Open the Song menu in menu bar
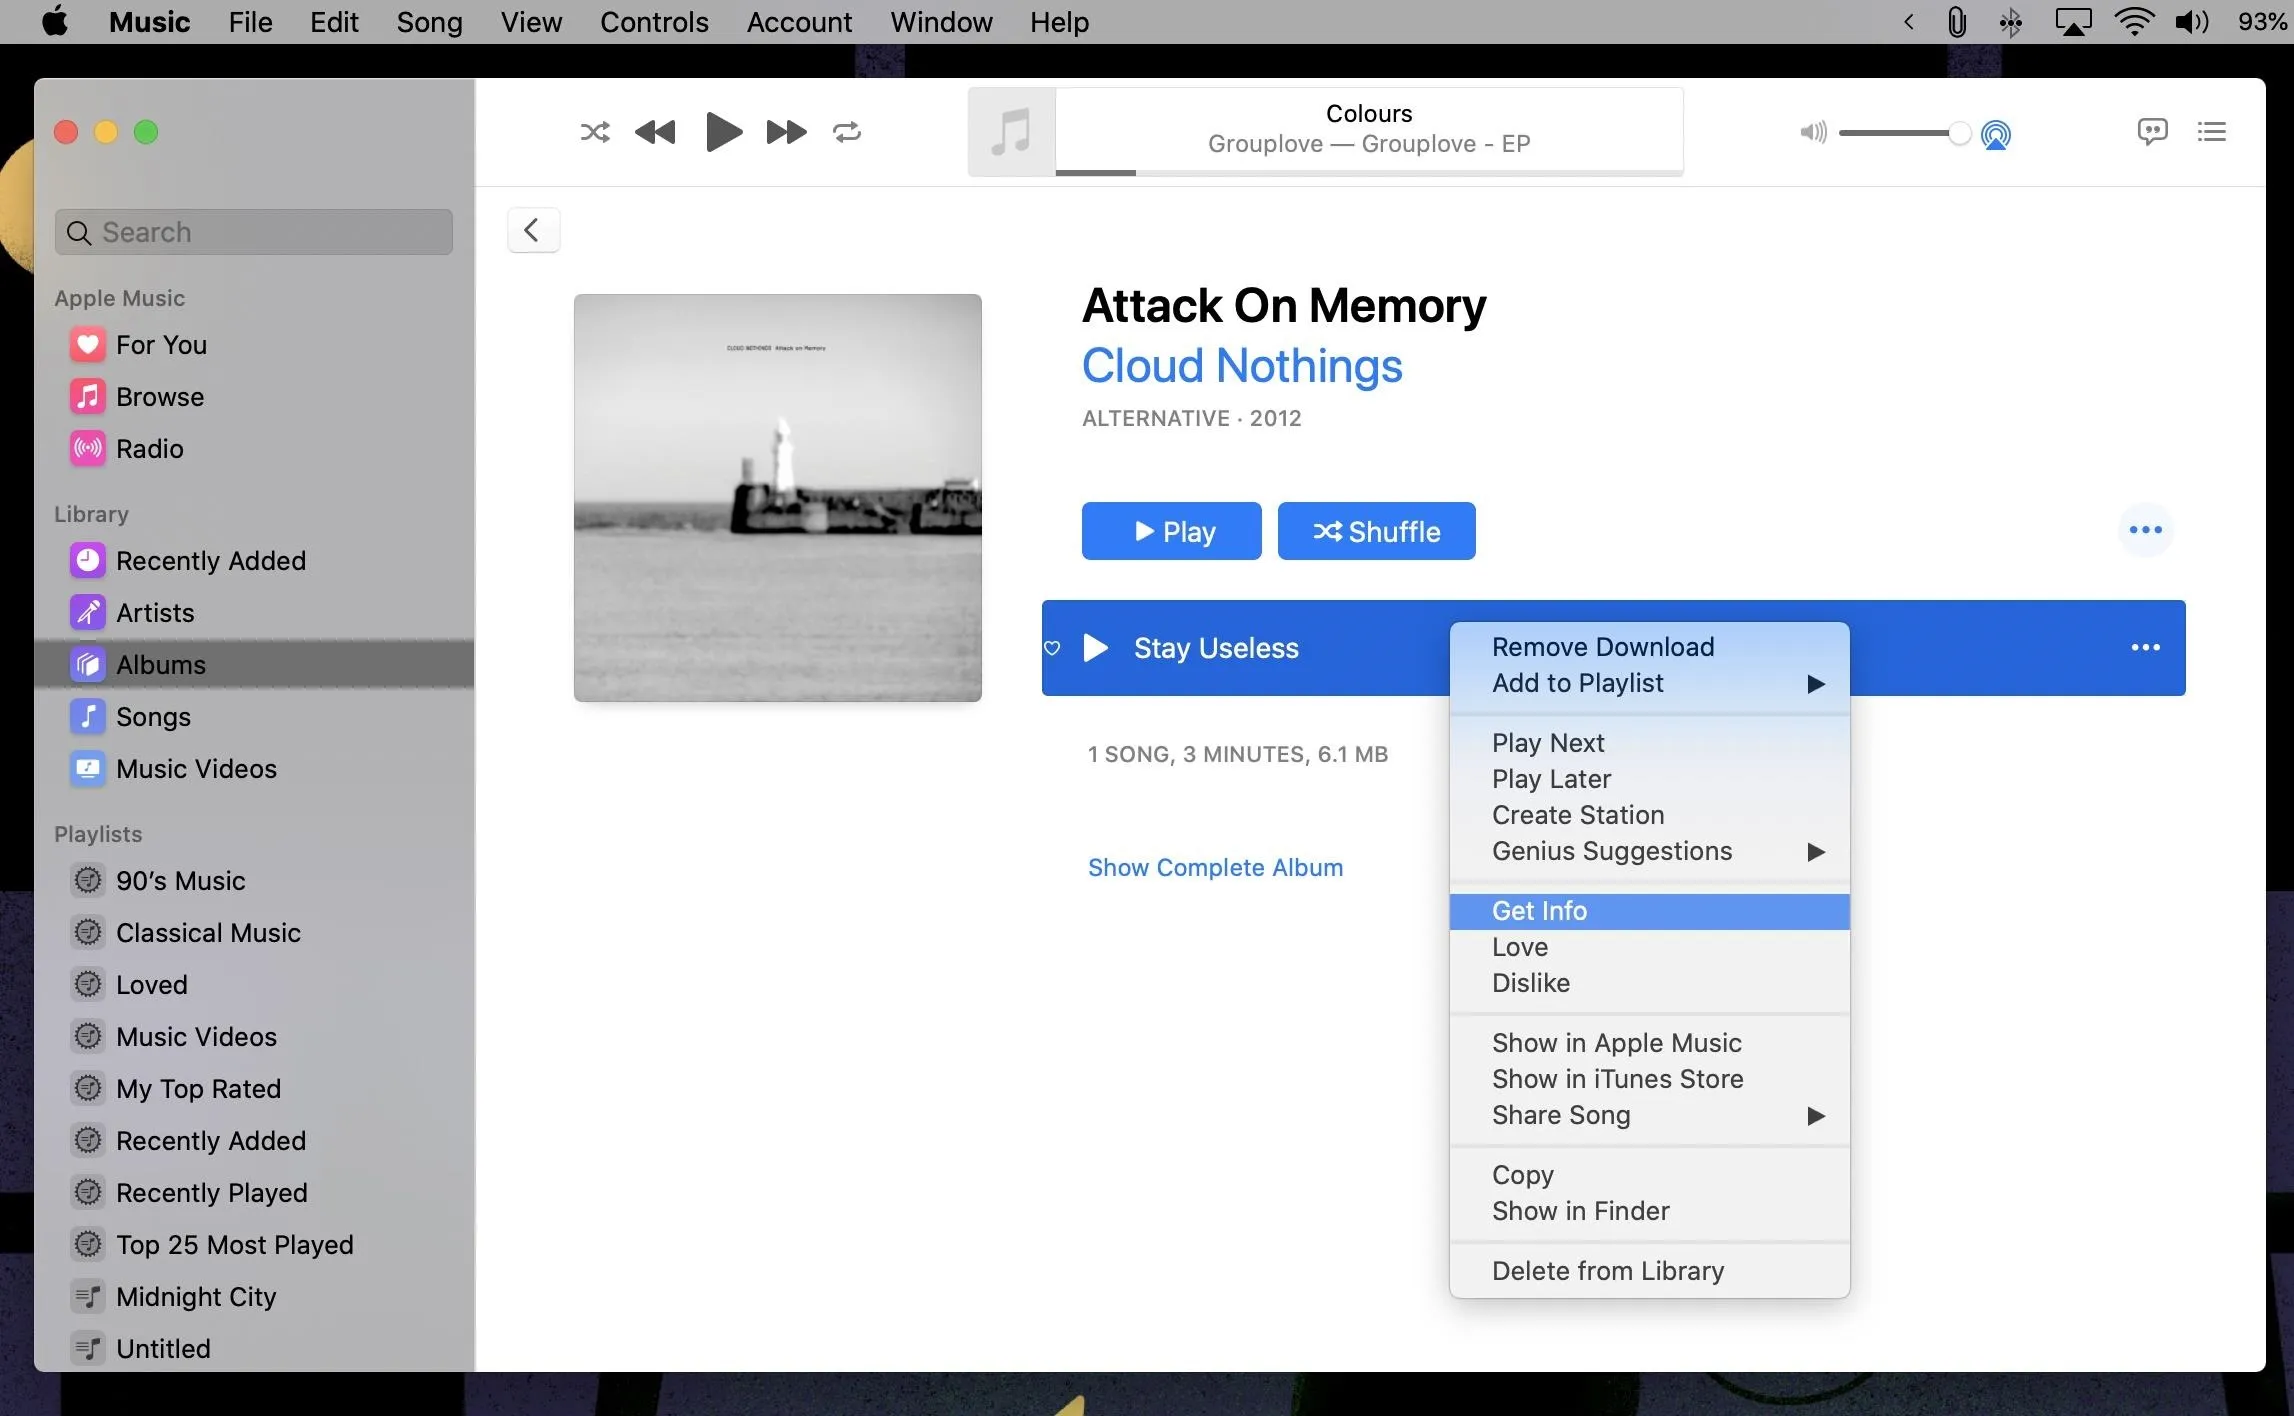2294x1416 pixels. click(x=429, y=22)
